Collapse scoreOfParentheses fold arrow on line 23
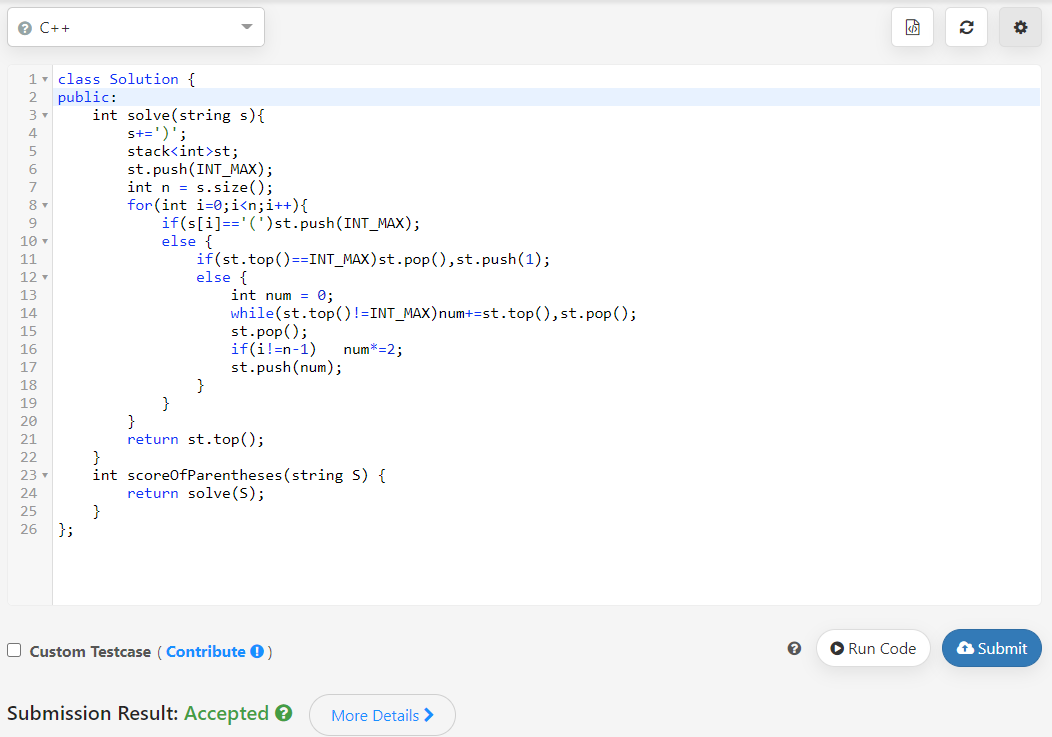This screenshot has width=1052, height=737. [x=45, y=475]
